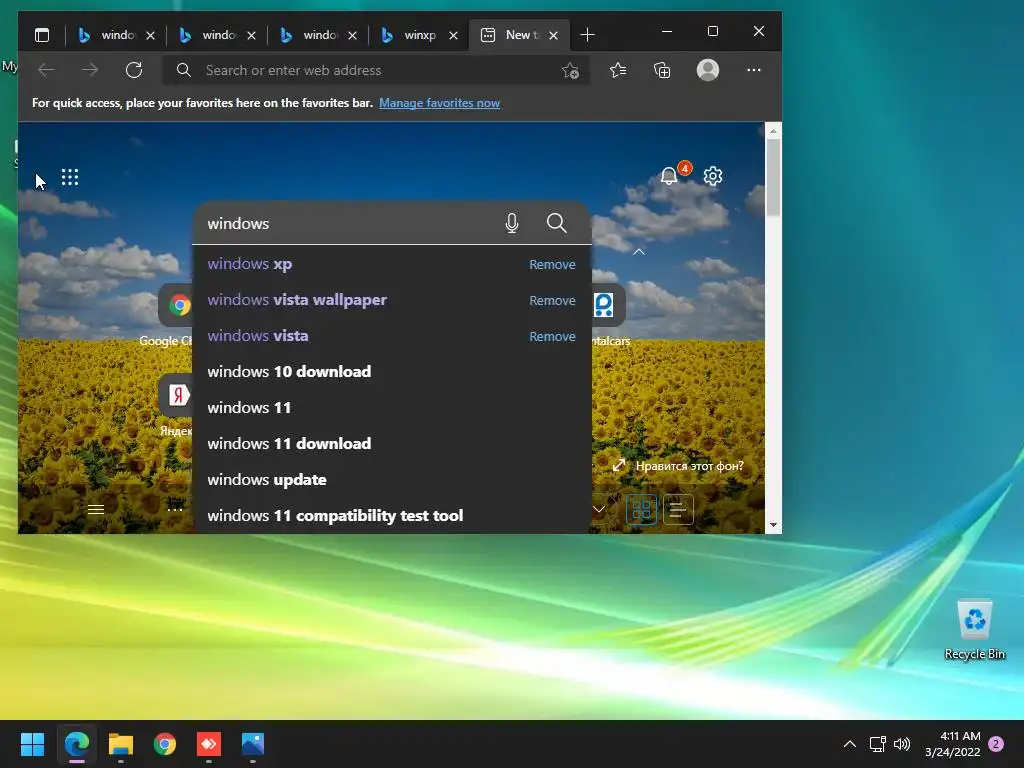Remove 'windows vista' search history entry
Screen dimensions: 1024x768
coord(552,336)
